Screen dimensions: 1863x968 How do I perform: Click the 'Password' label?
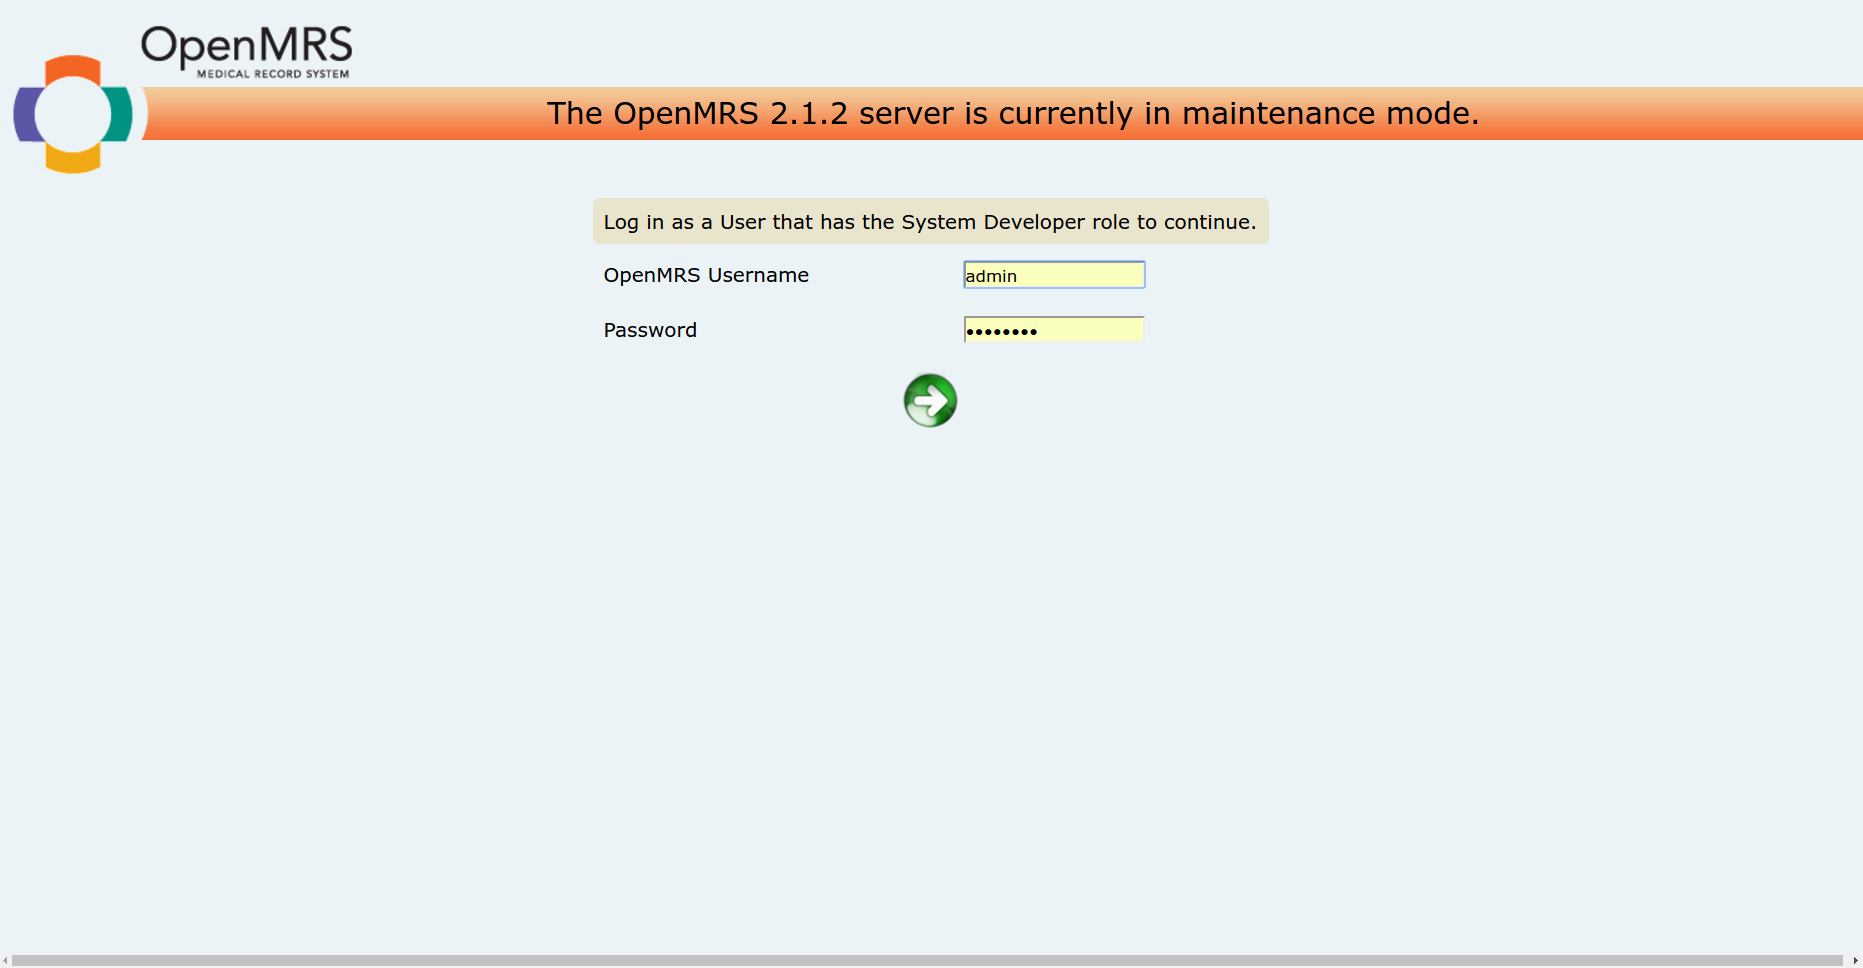tap(650, 330)
